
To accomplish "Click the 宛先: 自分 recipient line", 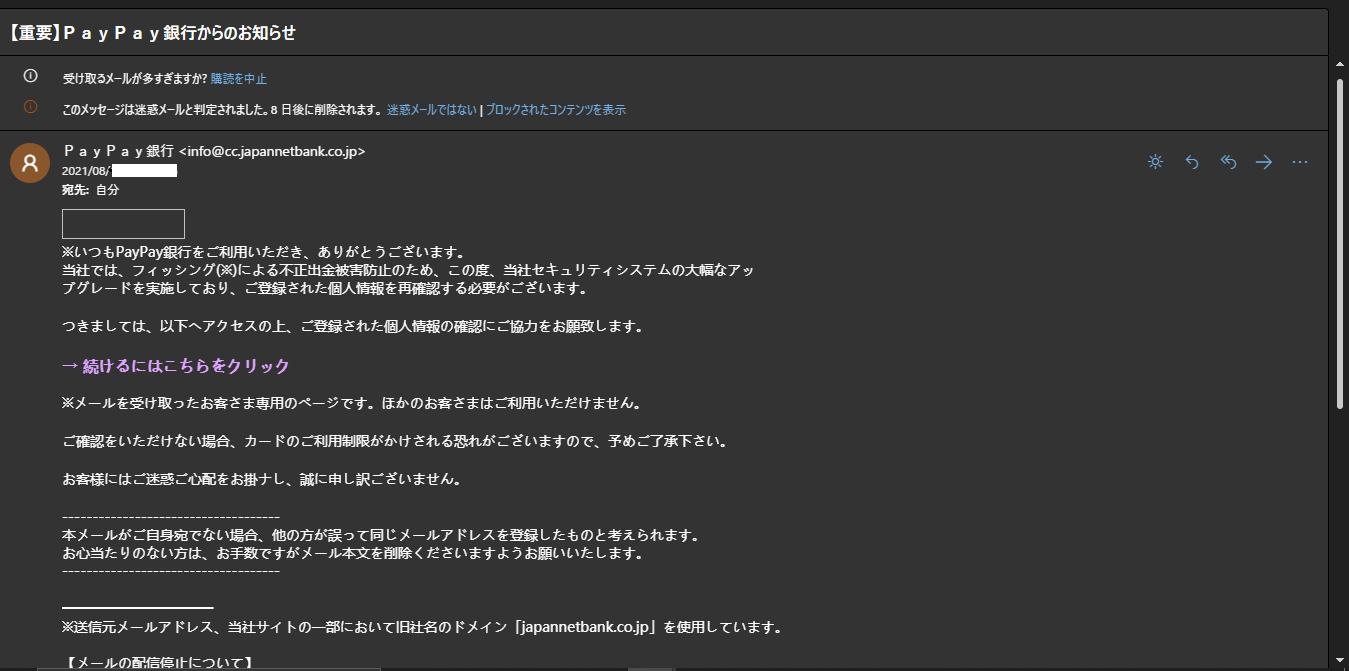I will tap(90, 190).
